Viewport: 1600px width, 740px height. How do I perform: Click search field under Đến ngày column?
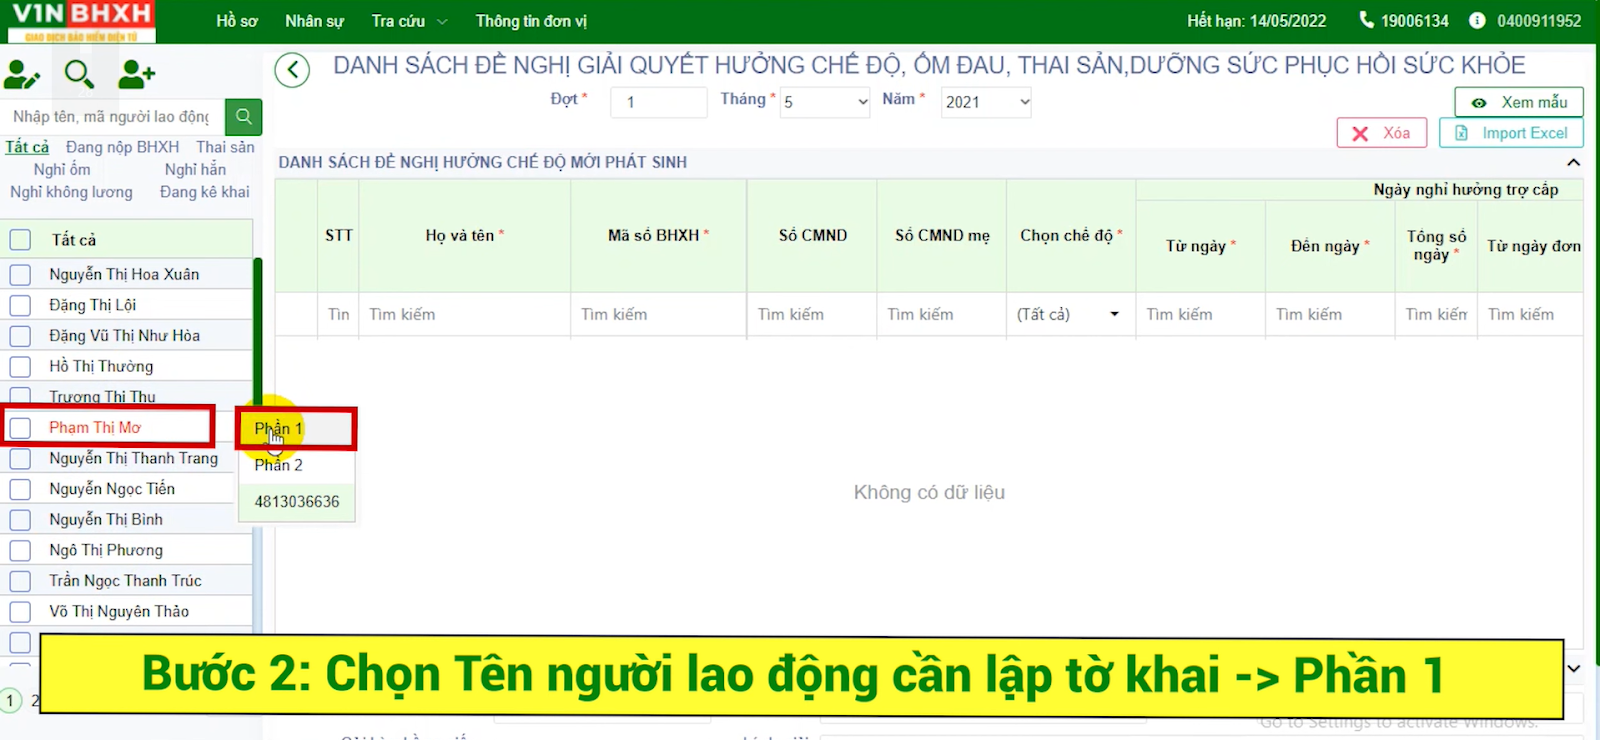pos(1330,314)
